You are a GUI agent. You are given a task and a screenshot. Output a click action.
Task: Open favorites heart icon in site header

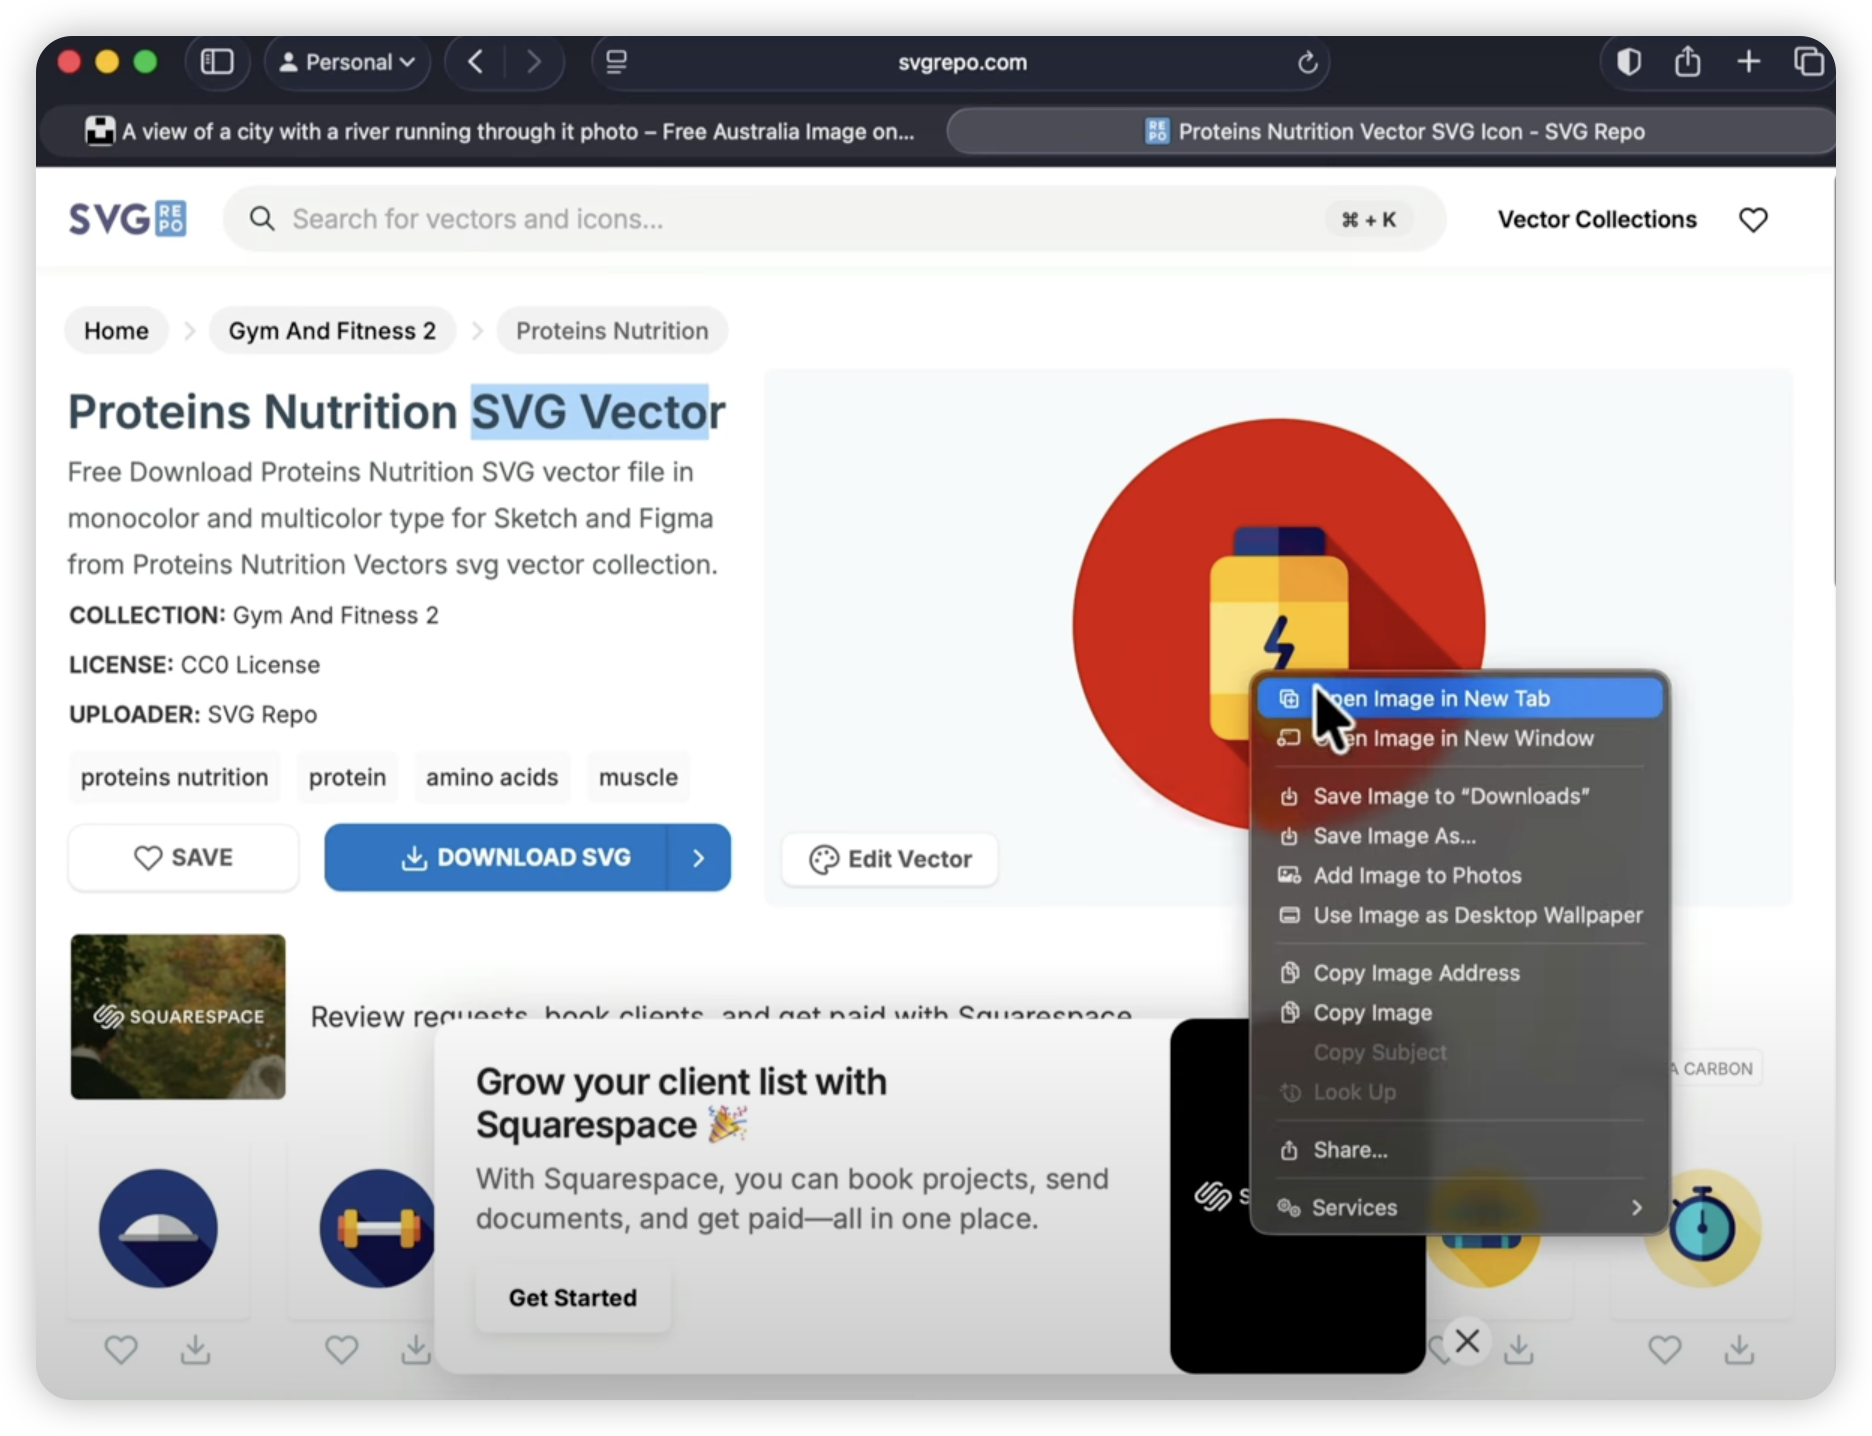click(x=1753, y=219)
